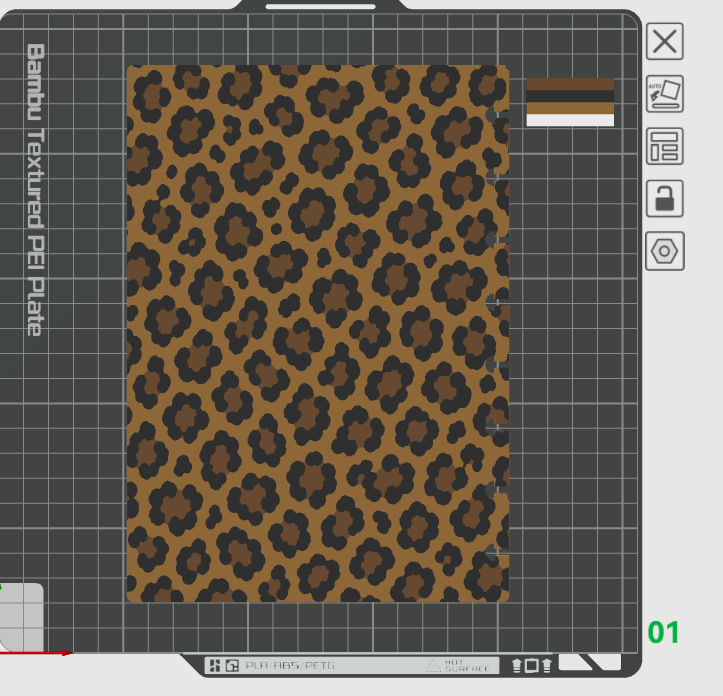
Task: Click the PLA/ABS/PETG plate label
Action: [290, 666]
